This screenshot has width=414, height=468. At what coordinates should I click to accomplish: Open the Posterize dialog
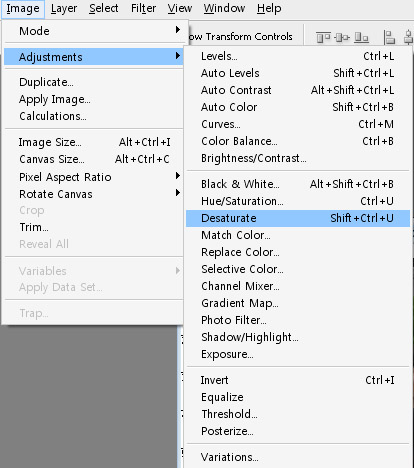(x=298, y=431)
